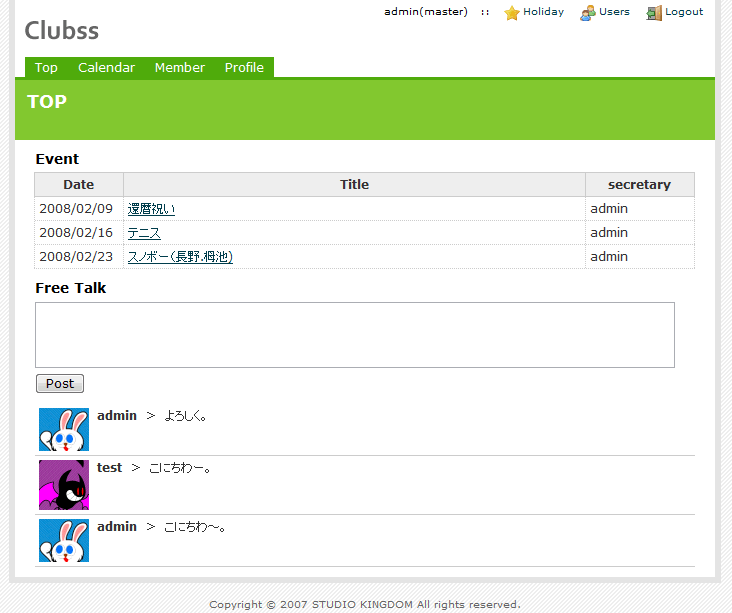Click the Users people icon
The image size is (732, 613).
pyautogui.click(x=588, y=13)
